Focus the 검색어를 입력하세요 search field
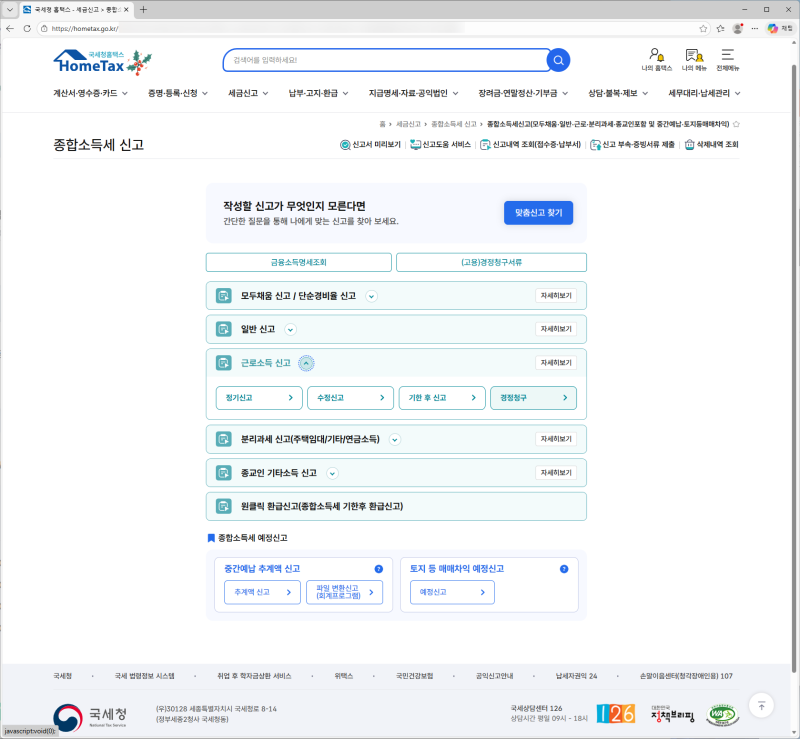The width and height of the screenshot is (800, 739). coord(385,60)
